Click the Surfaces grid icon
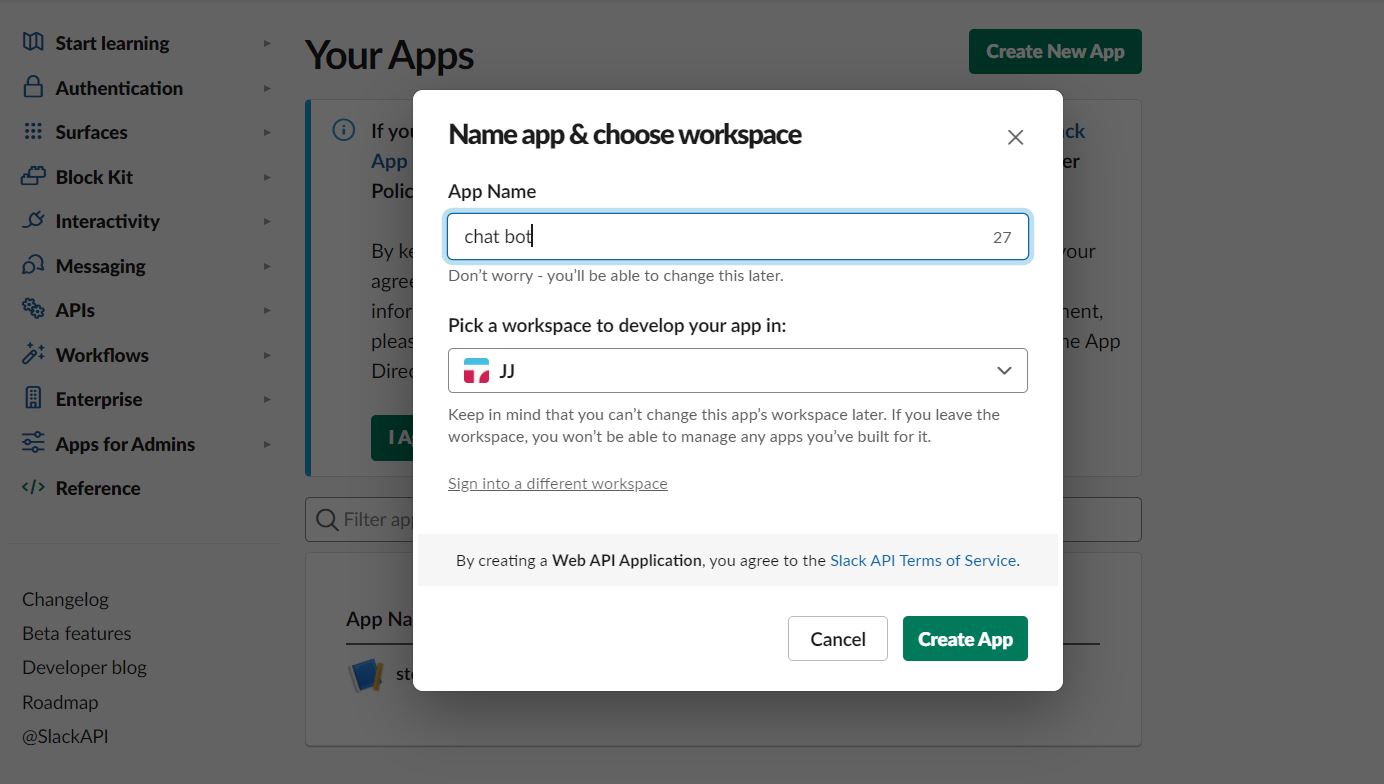 [x=33, y=131]
